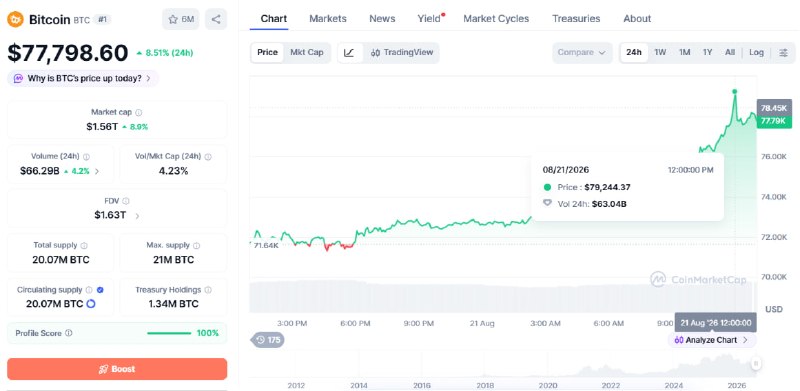Viewport: 800px width, 391px height.
Task: Open the Compare dropdown
Action: pos(582,53)
